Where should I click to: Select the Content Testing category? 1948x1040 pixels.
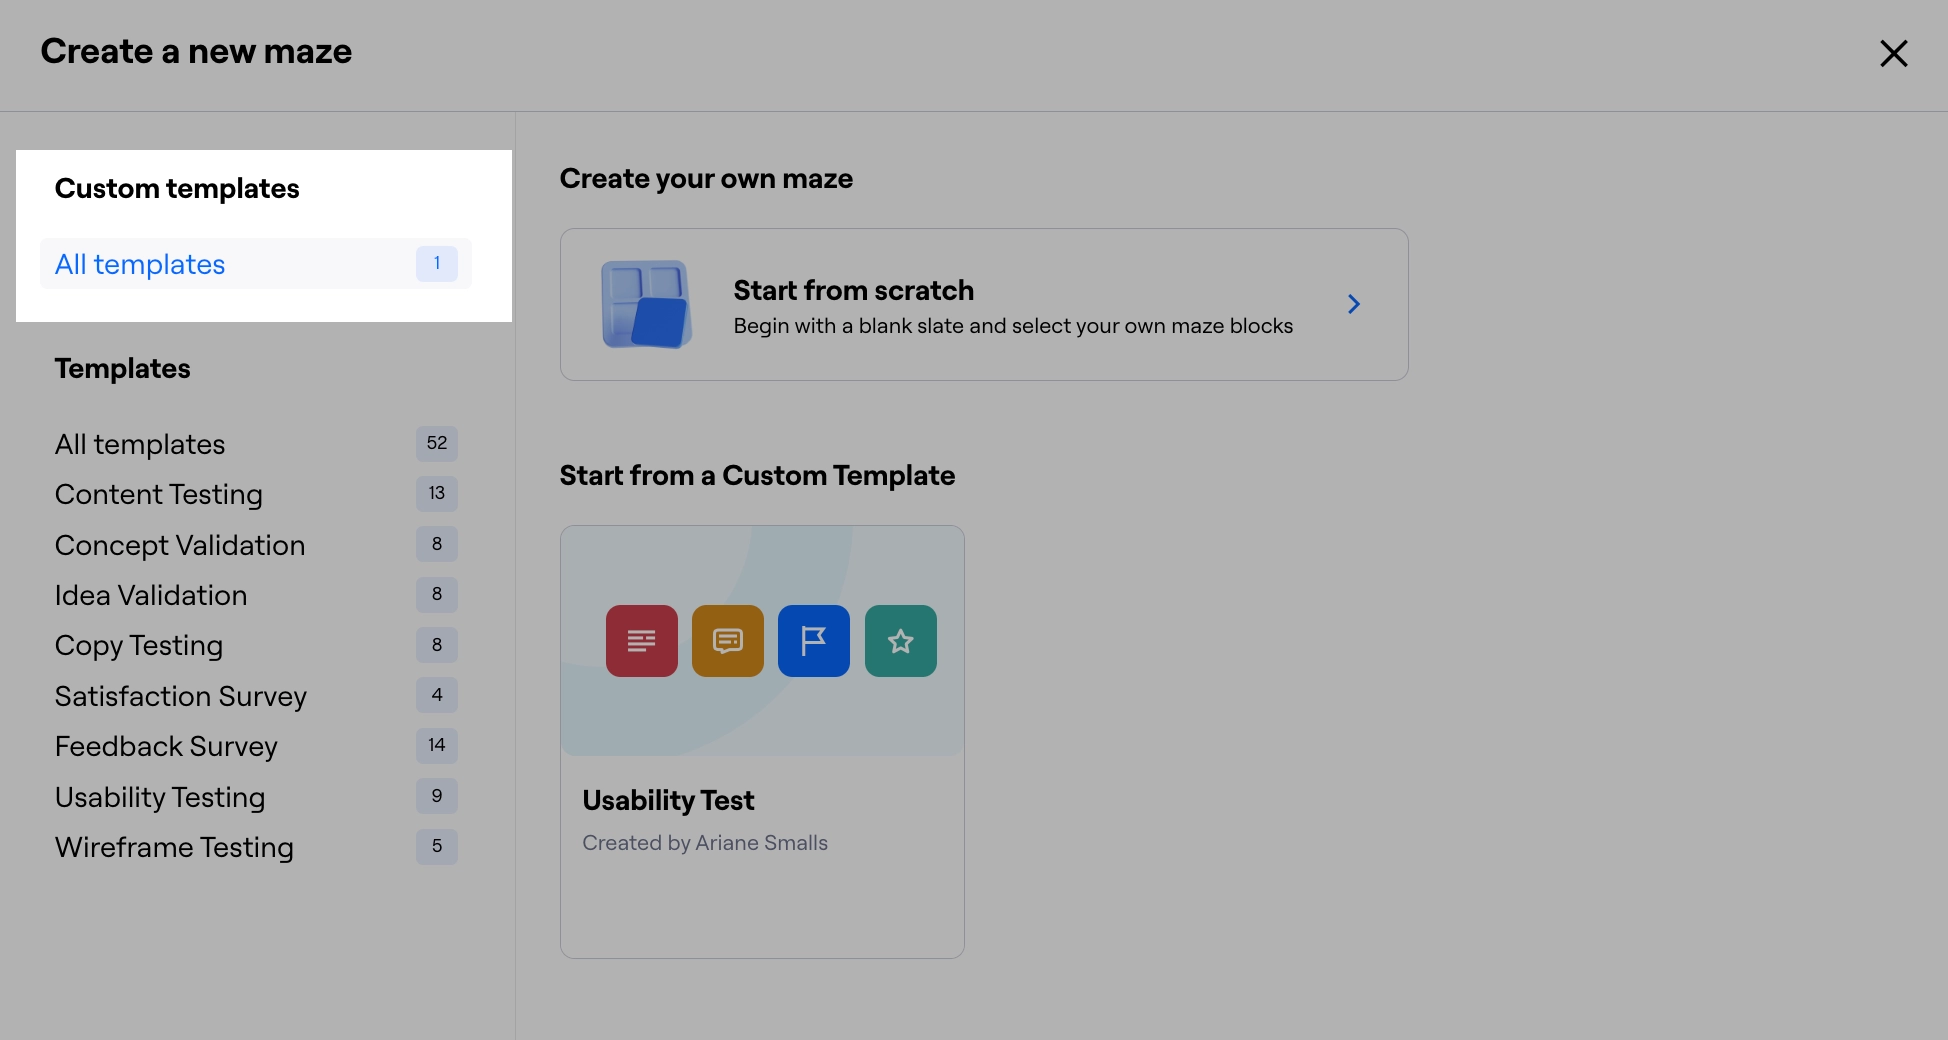tap(158, 494)
